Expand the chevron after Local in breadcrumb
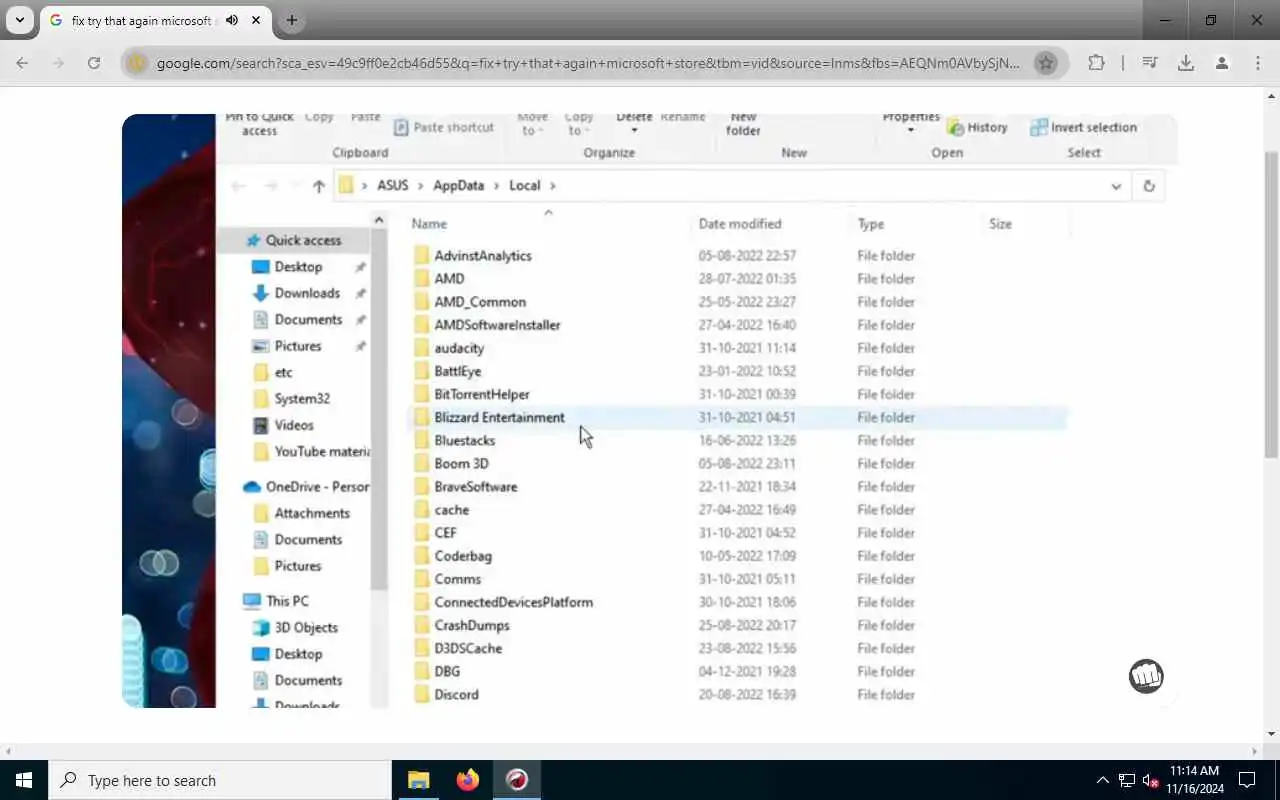 click(552, 186)
